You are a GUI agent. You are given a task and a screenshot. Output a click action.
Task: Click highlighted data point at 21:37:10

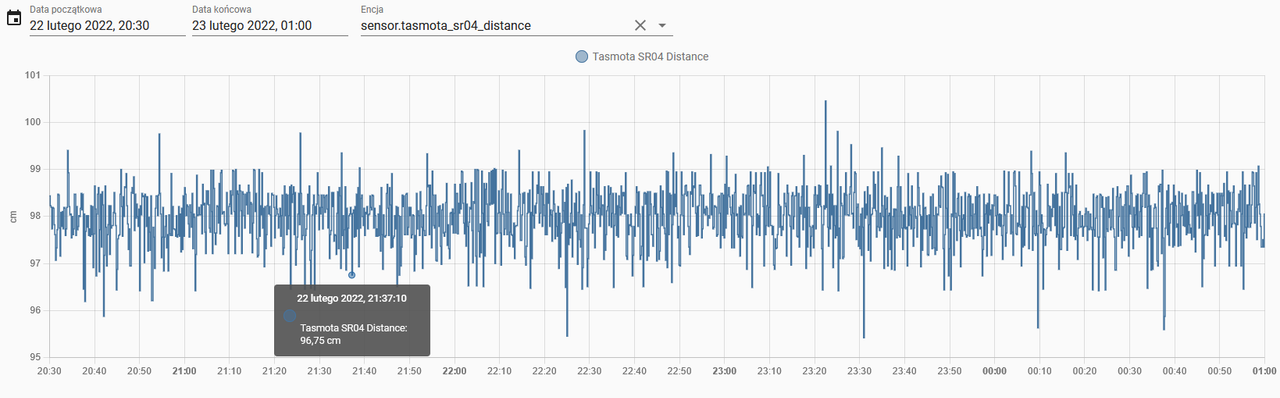point(351,275)
